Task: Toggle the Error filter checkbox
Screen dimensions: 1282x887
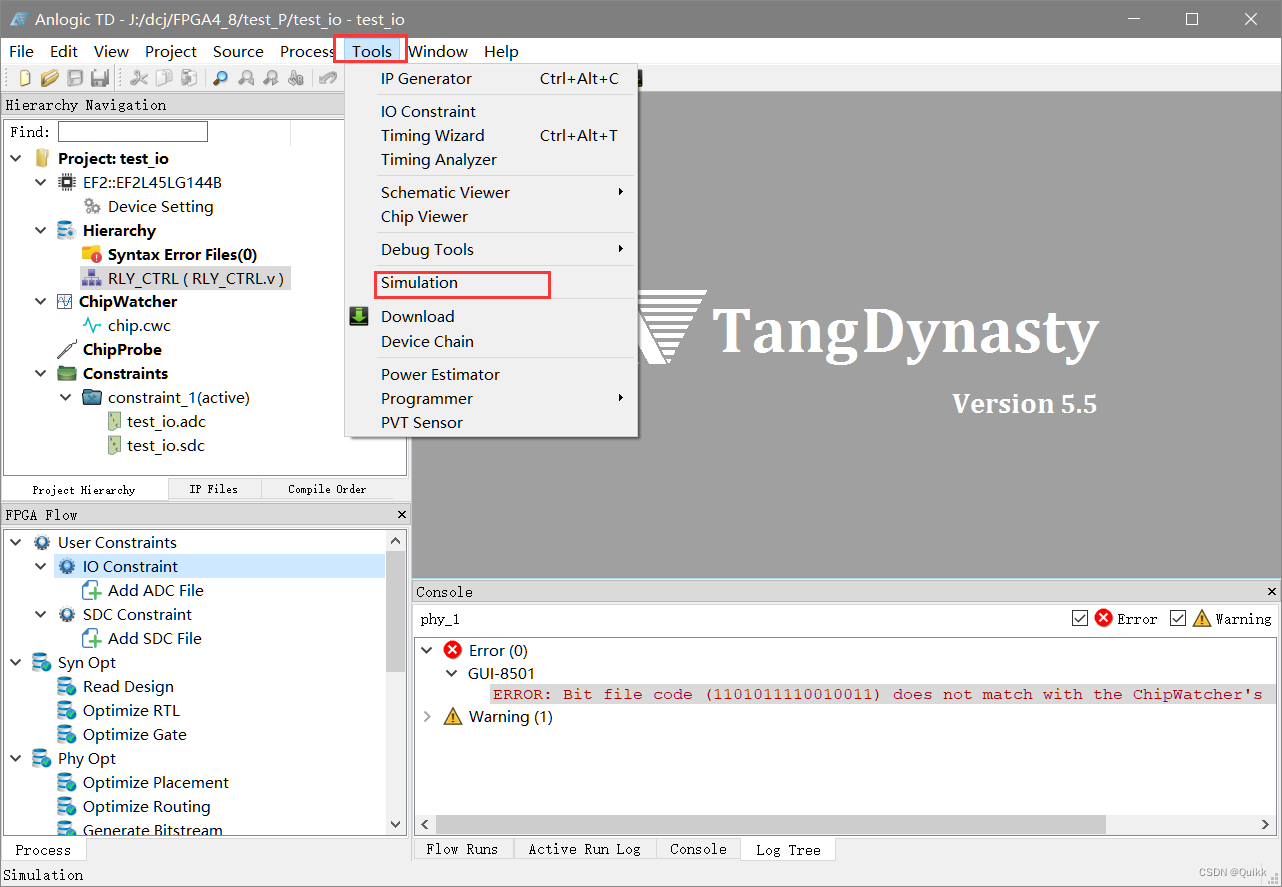Action: pos(1079,618)
